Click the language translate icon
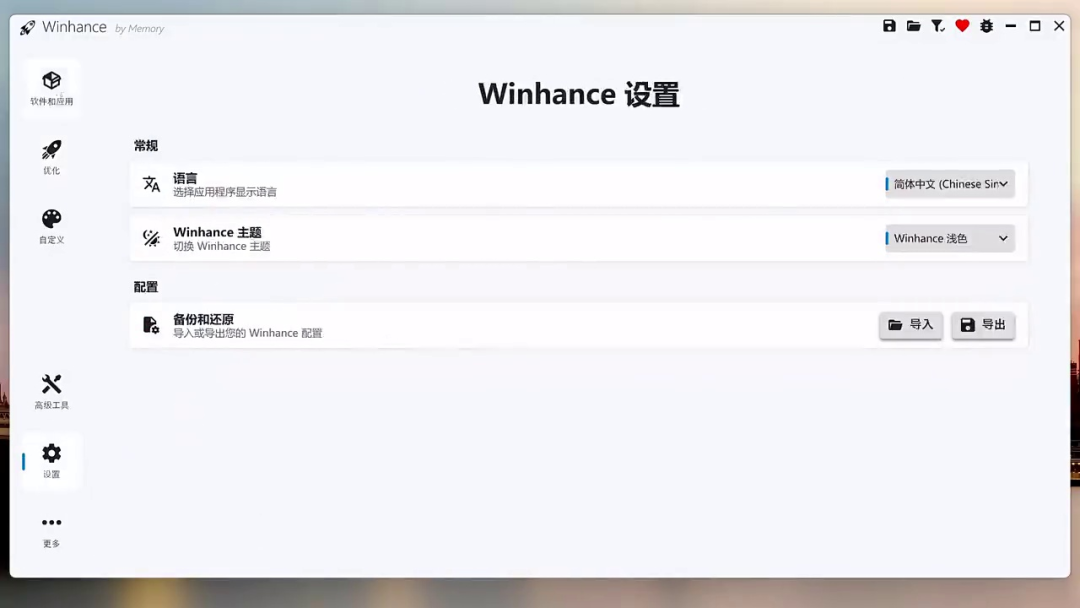Screen dimensions: 1080x608 (x=152, y=184)
